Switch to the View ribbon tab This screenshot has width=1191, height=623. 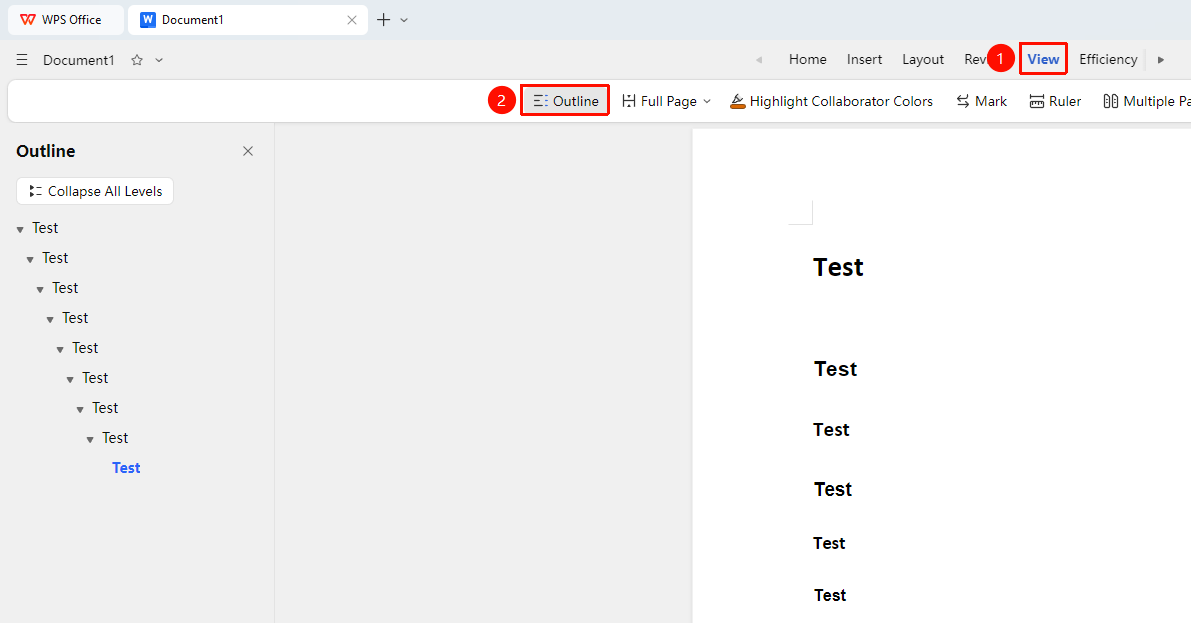(1044, 59)
